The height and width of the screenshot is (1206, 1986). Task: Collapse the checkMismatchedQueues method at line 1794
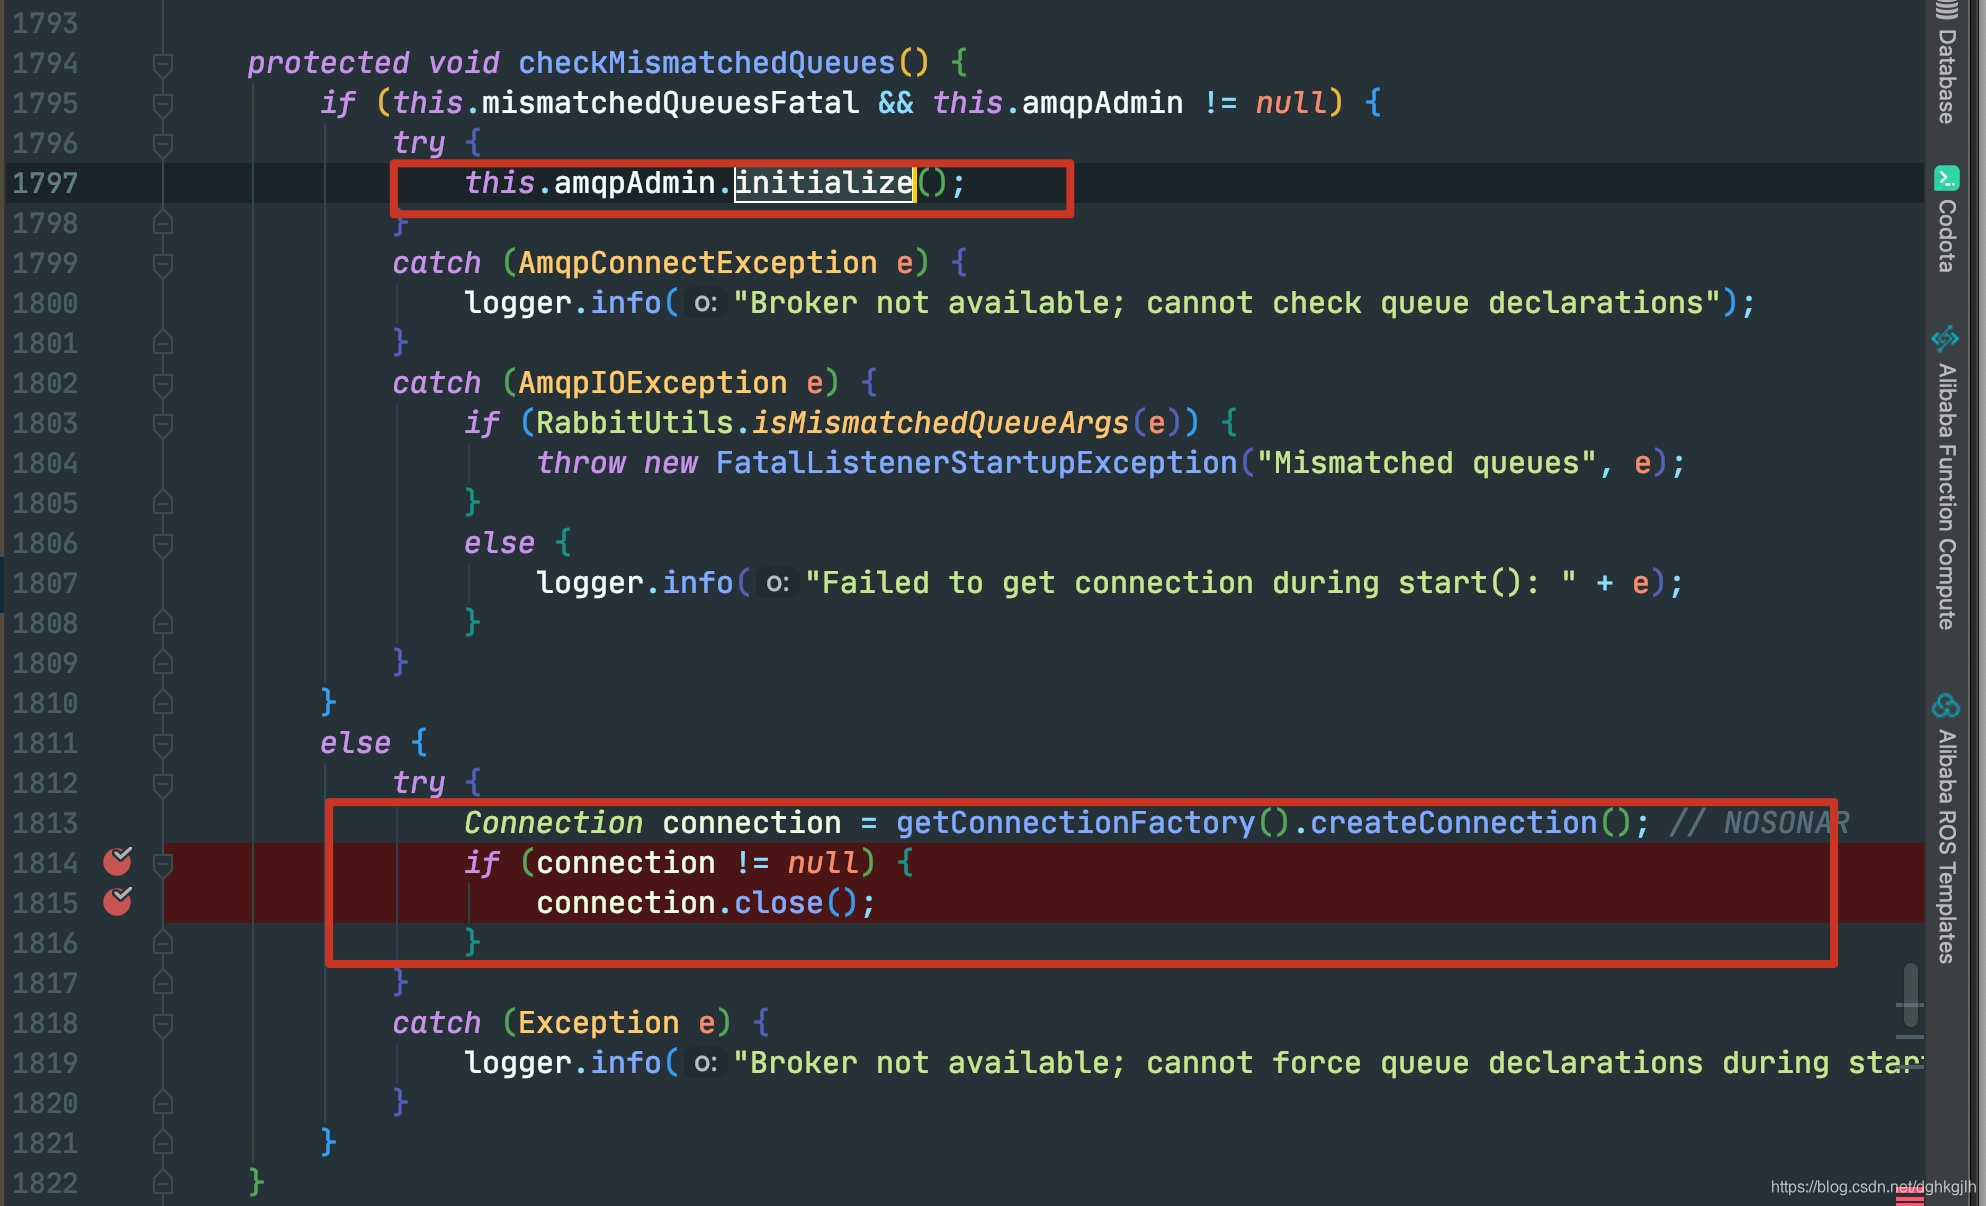click(x=163, y=64)
